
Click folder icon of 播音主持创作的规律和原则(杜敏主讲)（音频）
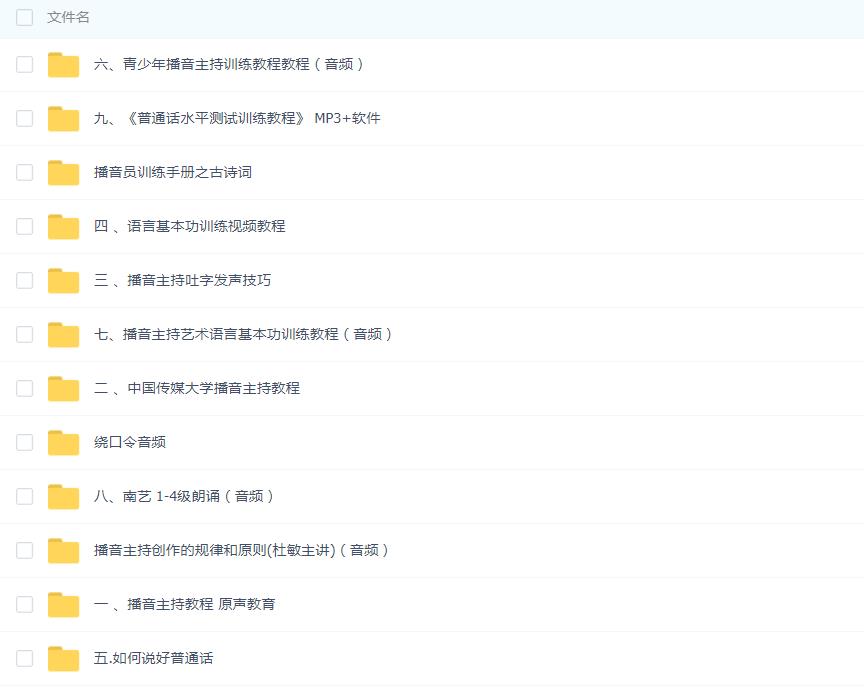pyautogui.click(x=63, y=551)
